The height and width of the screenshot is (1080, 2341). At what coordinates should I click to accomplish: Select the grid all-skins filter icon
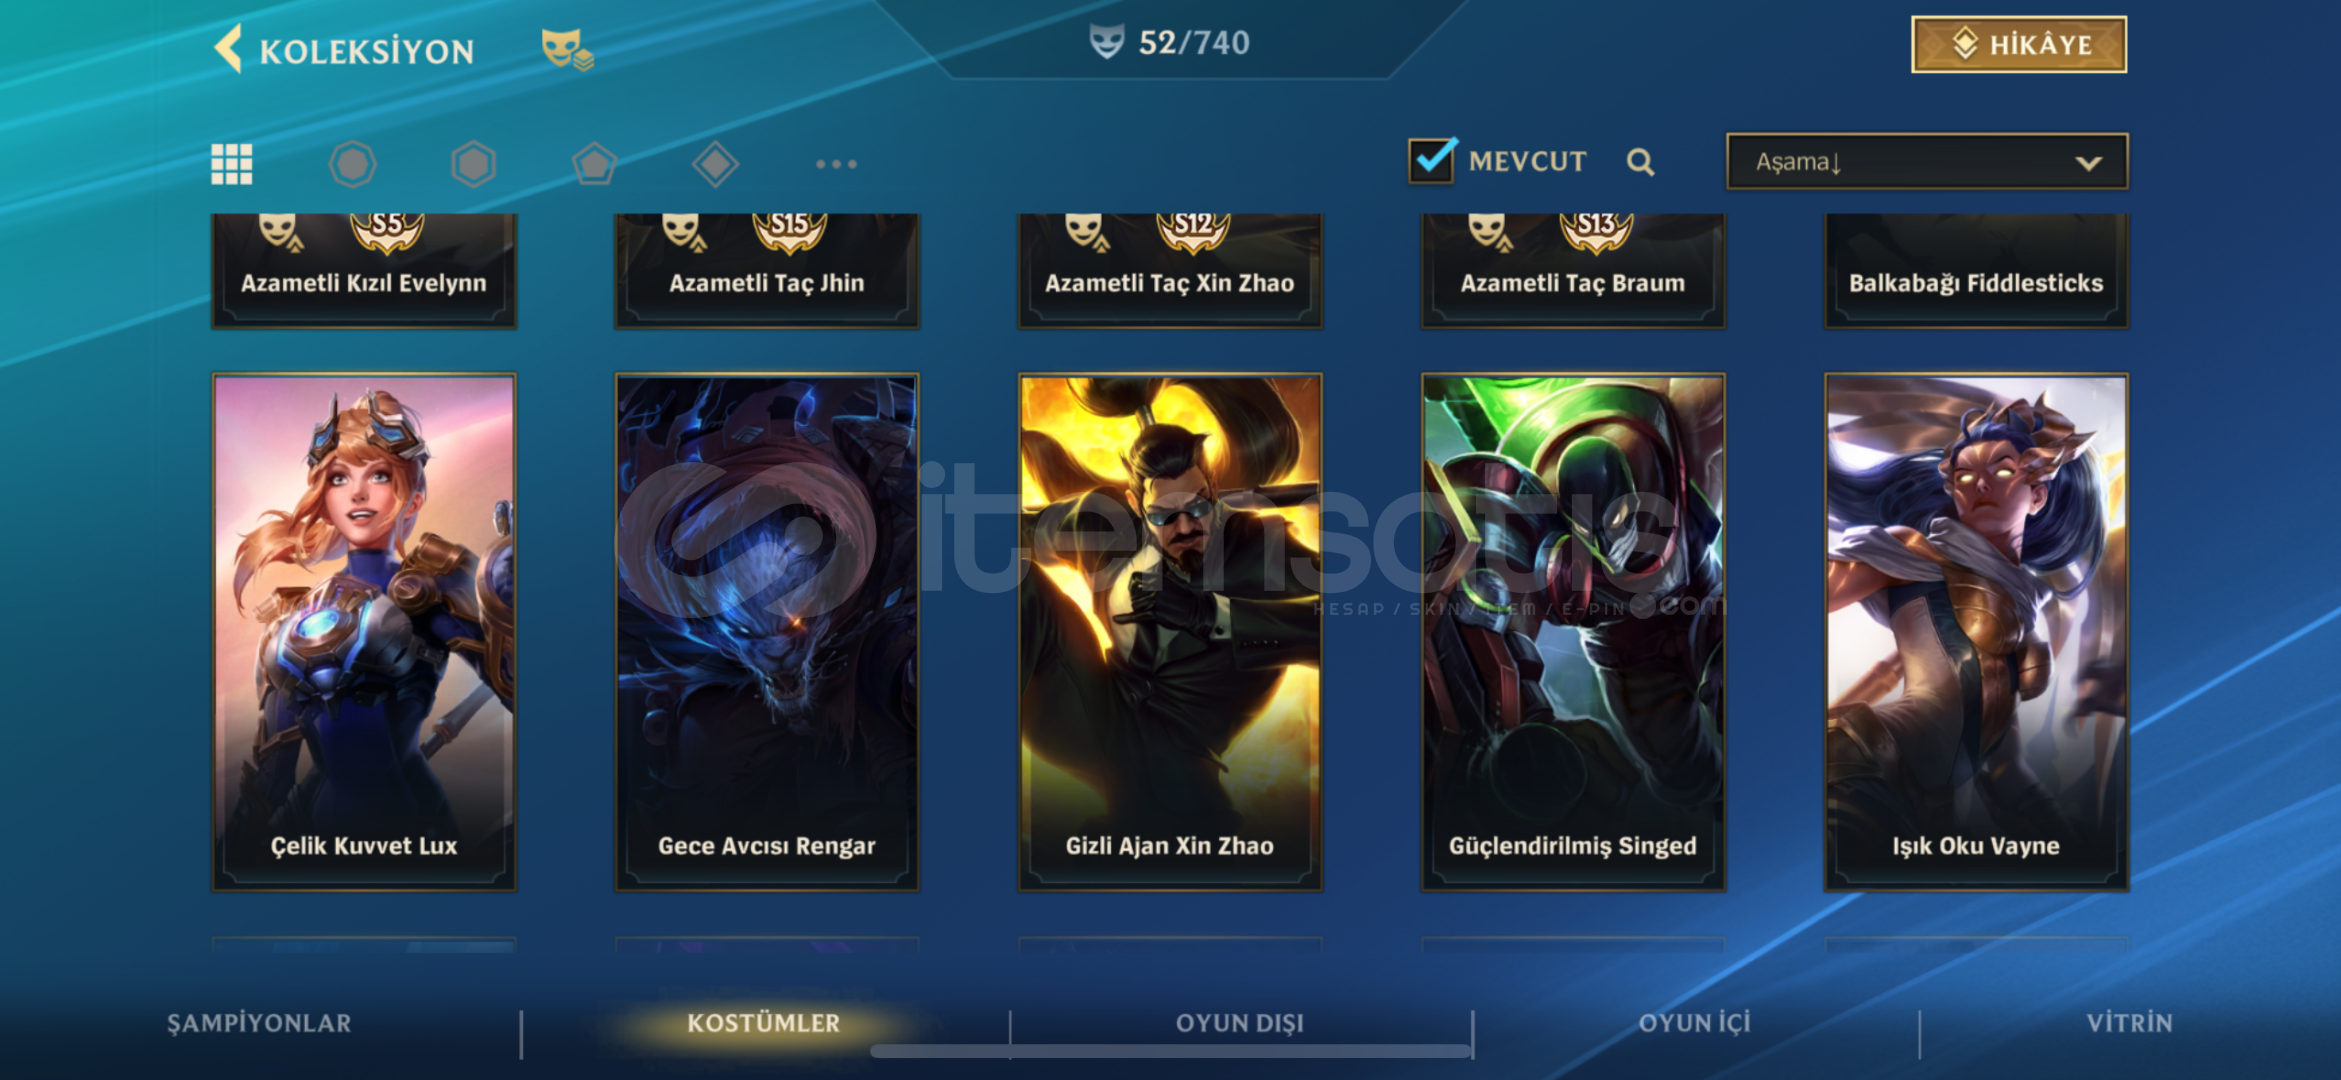click(231, 164)
